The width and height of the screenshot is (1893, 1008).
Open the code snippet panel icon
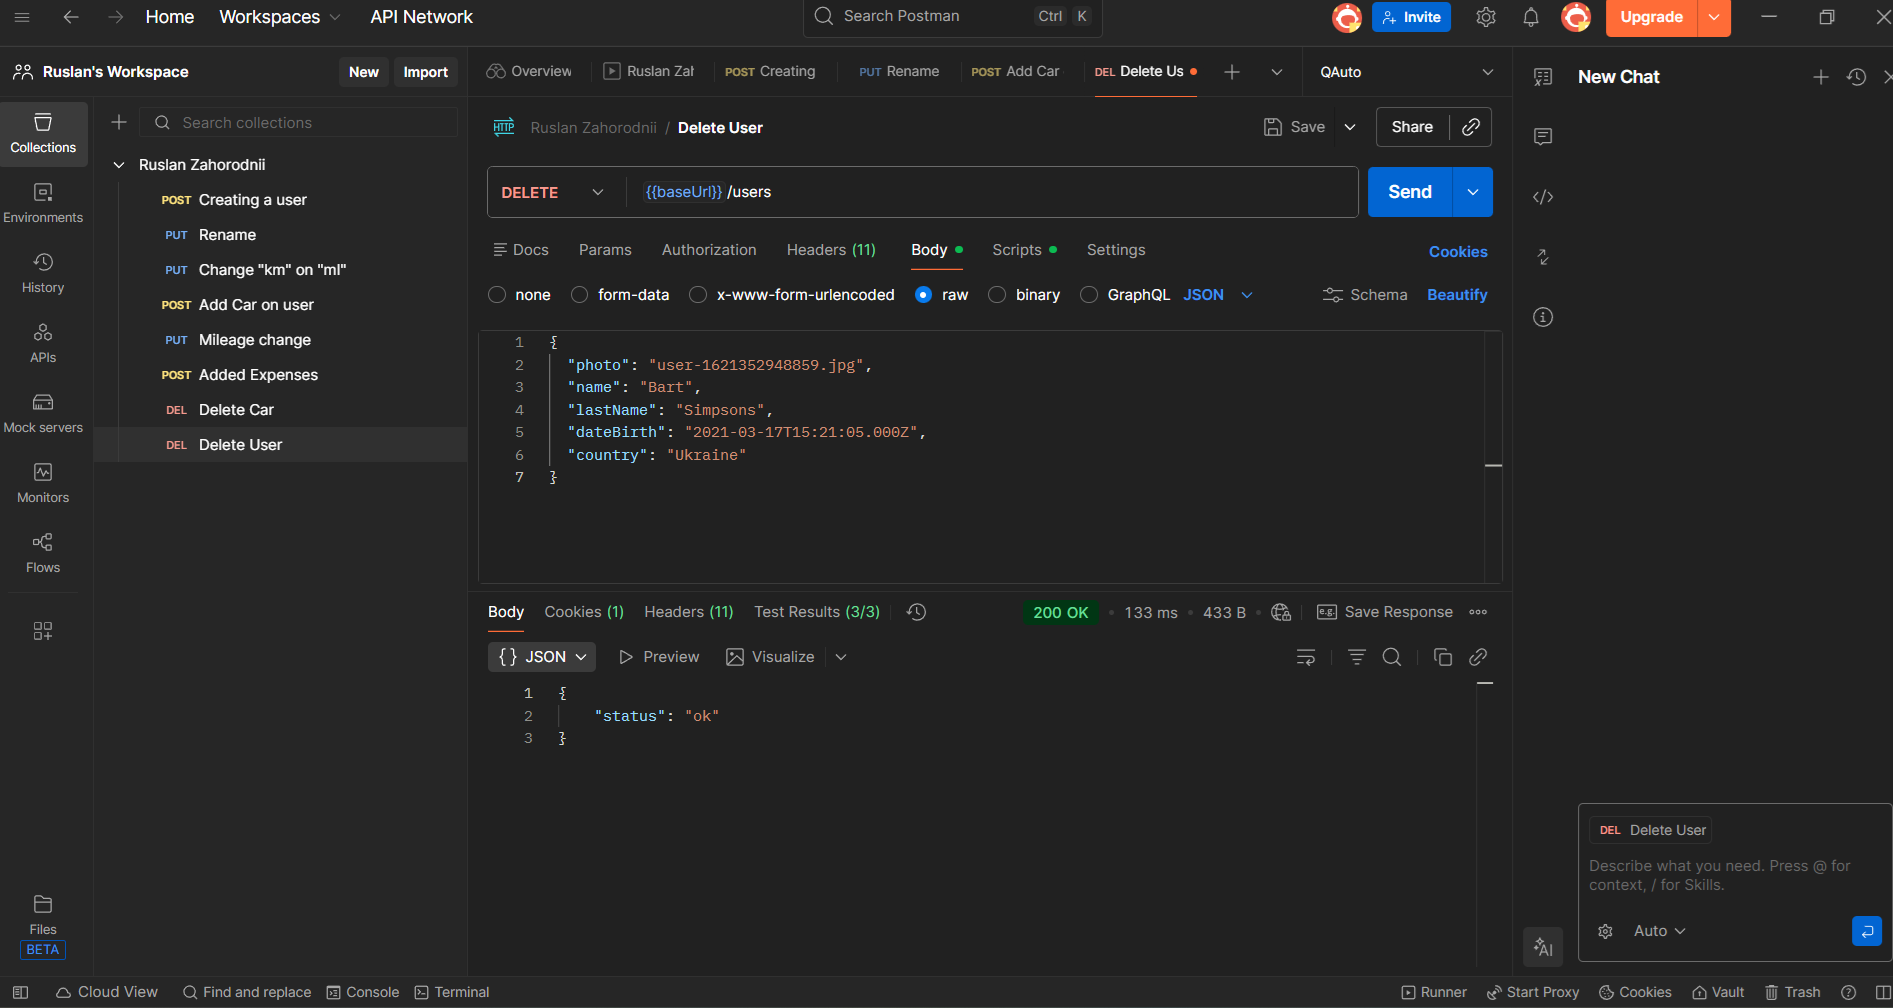point(1543,197)
